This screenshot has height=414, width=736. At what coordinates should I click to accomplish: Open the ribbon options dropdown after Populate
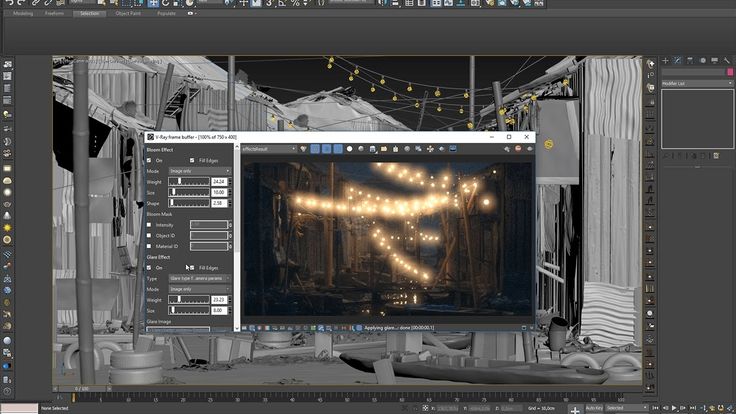pos(192,14)
